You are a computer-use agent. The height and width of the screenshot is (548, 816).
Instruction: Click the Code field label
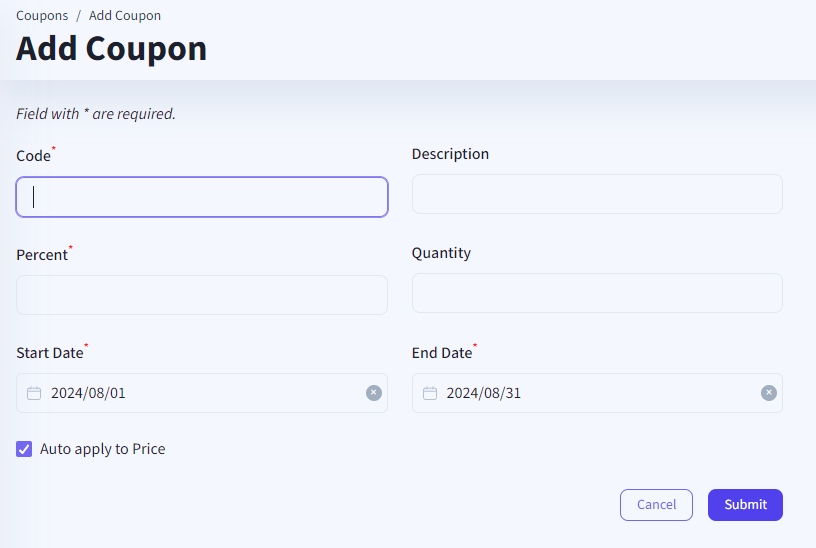click(33, 156)
